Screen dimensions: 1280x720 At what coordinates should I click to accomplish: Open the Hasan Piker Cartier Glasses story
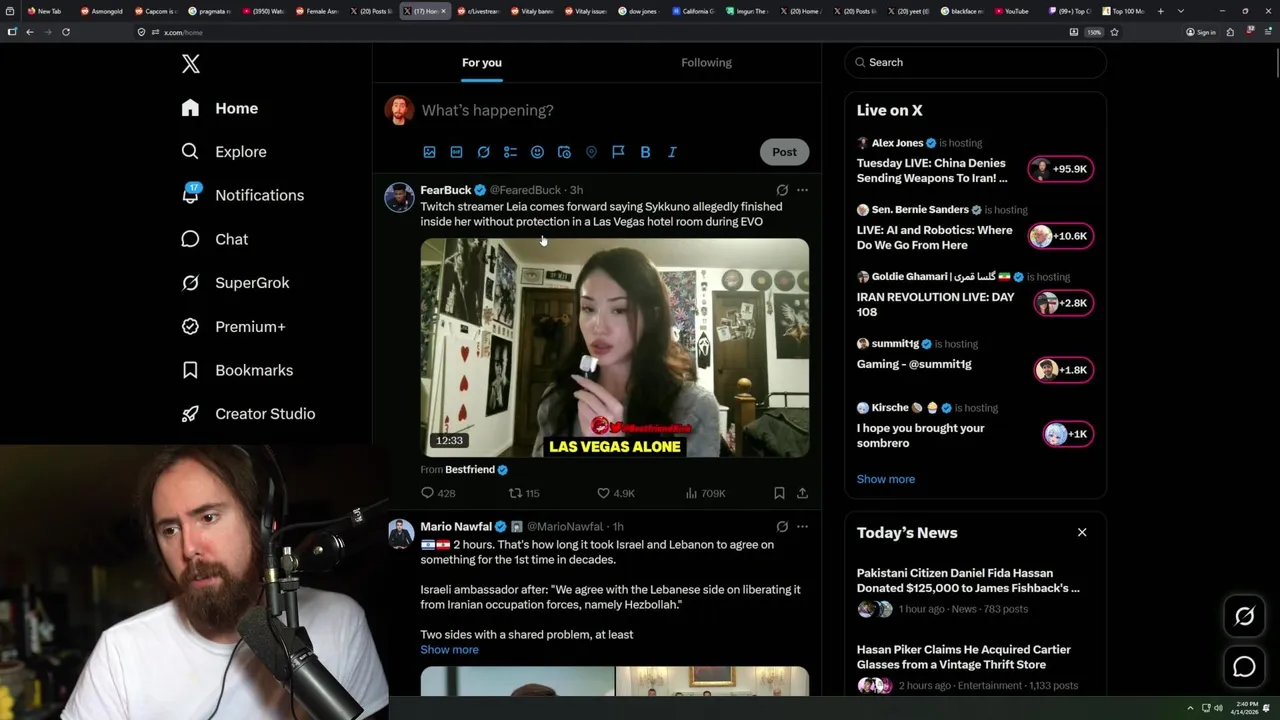pyautogui.click(x=963, y=657)
